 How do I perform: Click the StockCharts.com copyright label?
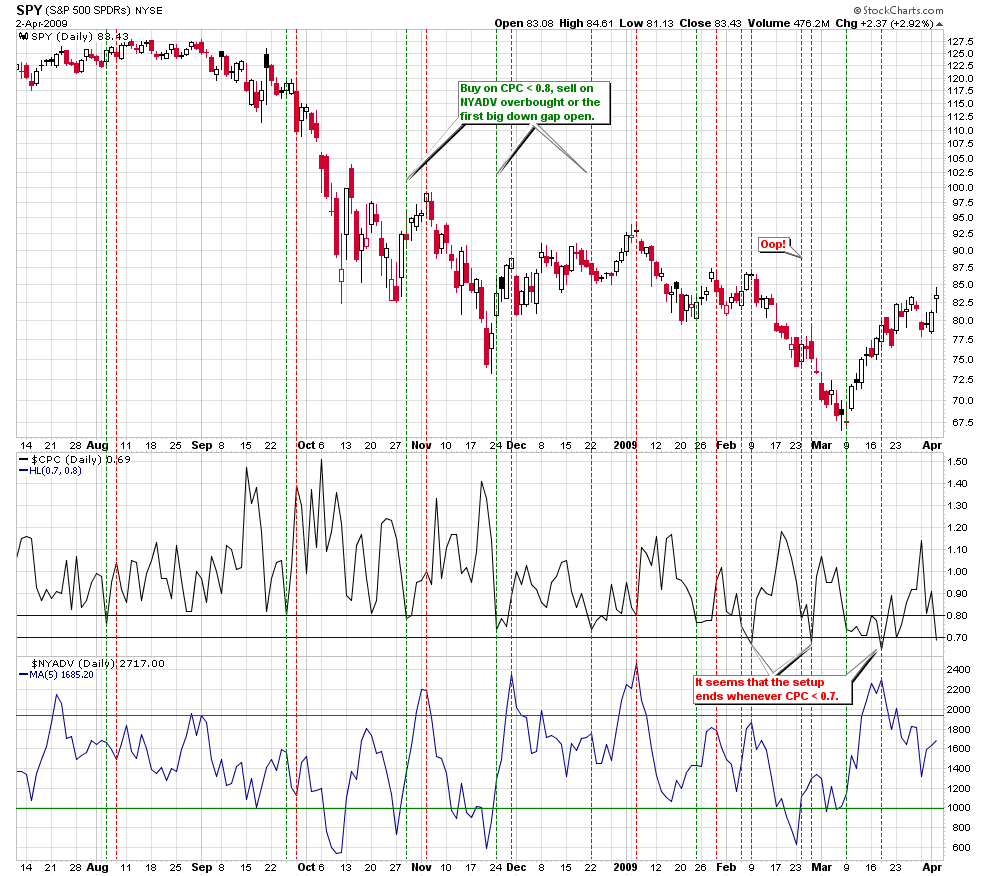(898, 10)
